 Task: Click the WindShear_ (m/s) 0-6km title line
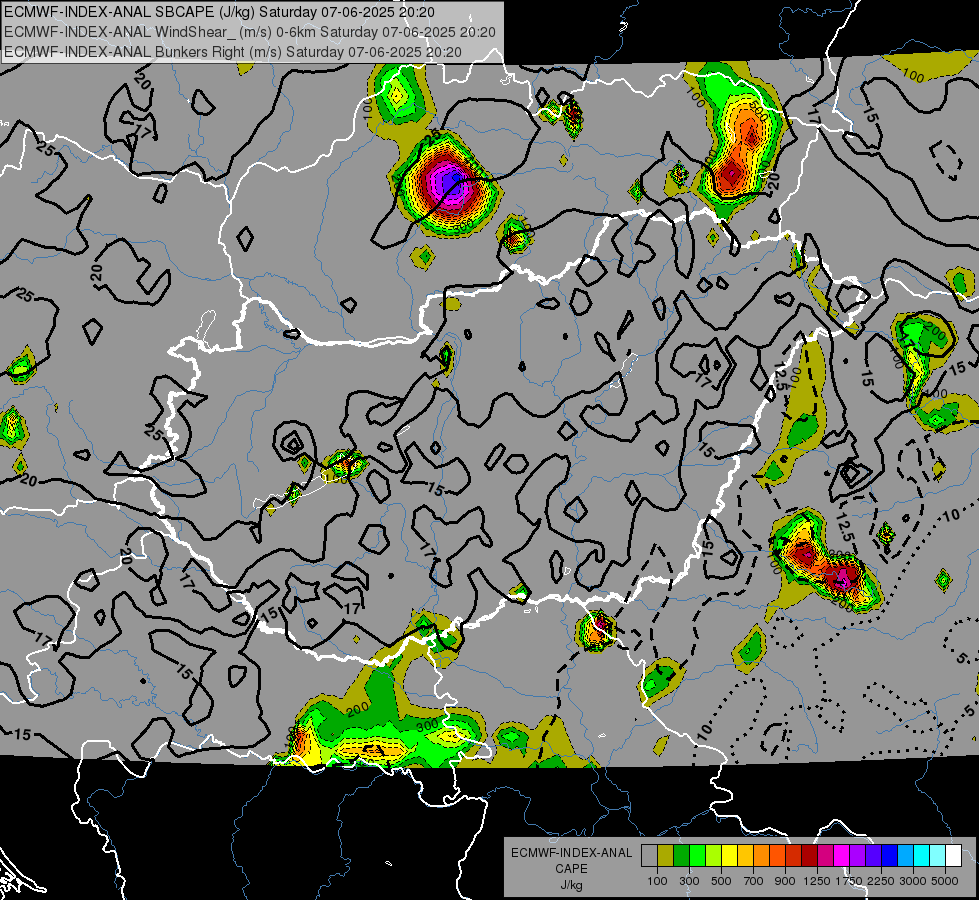pyautogui.click(x=250, y=32)
